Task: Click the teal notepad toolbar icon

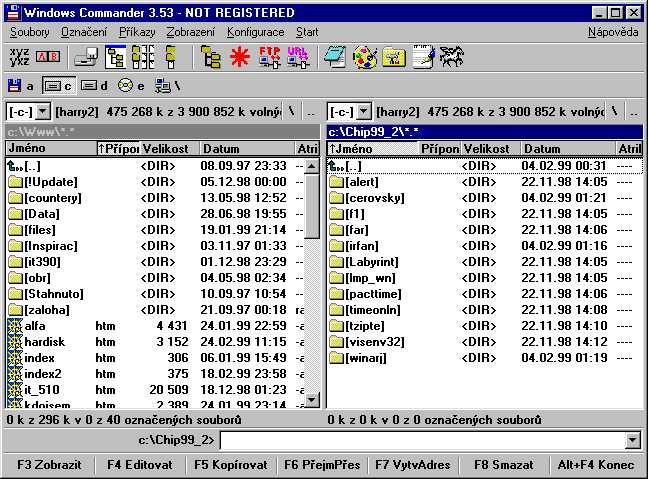Action: point(335,57)
